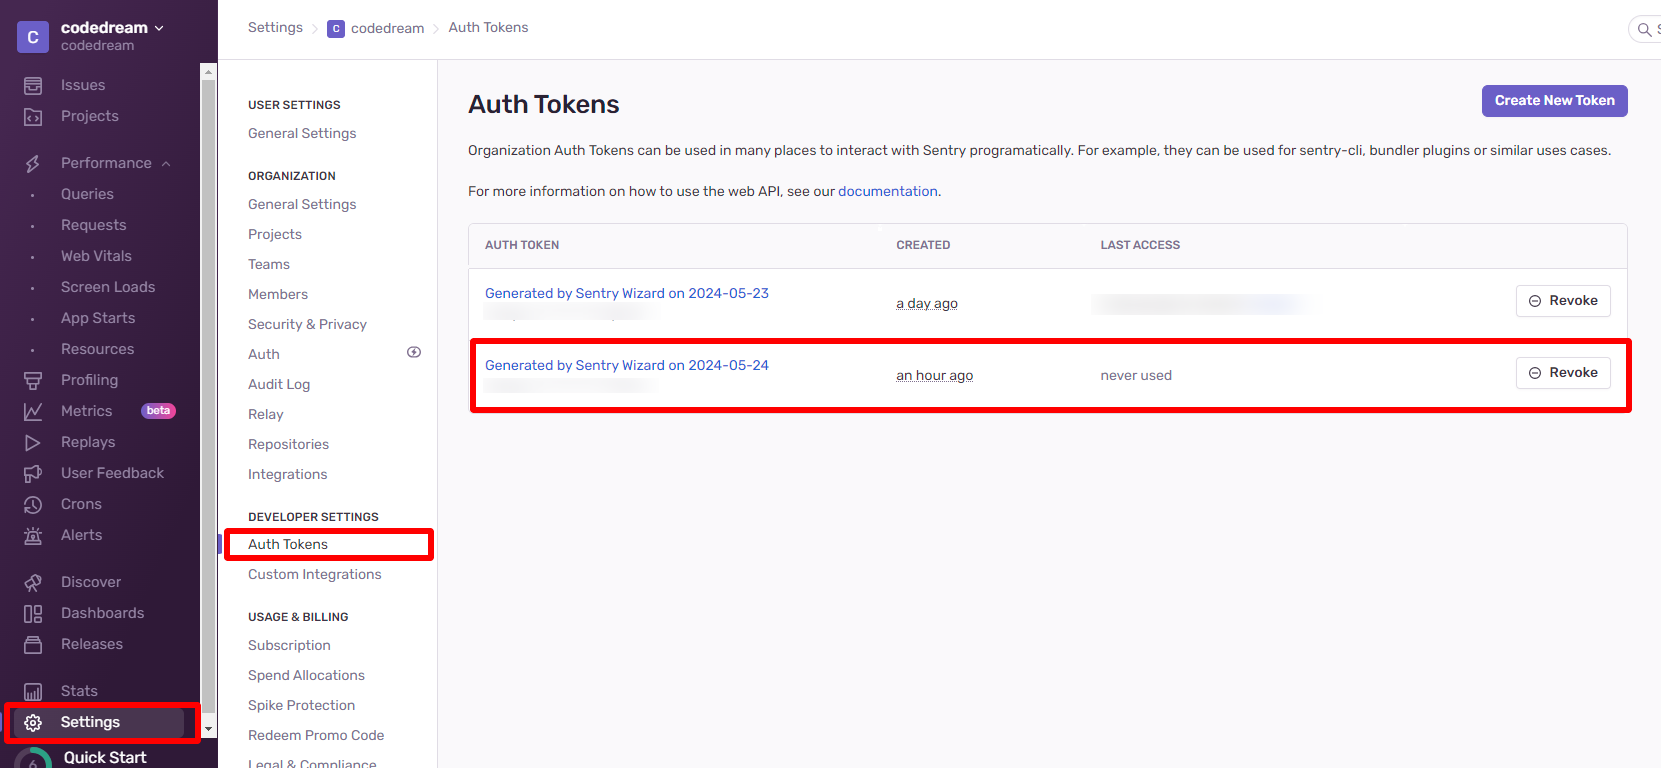Click the Metrics chart icon
Viewport: 1661px width, 768px height.
coord(33,411)
